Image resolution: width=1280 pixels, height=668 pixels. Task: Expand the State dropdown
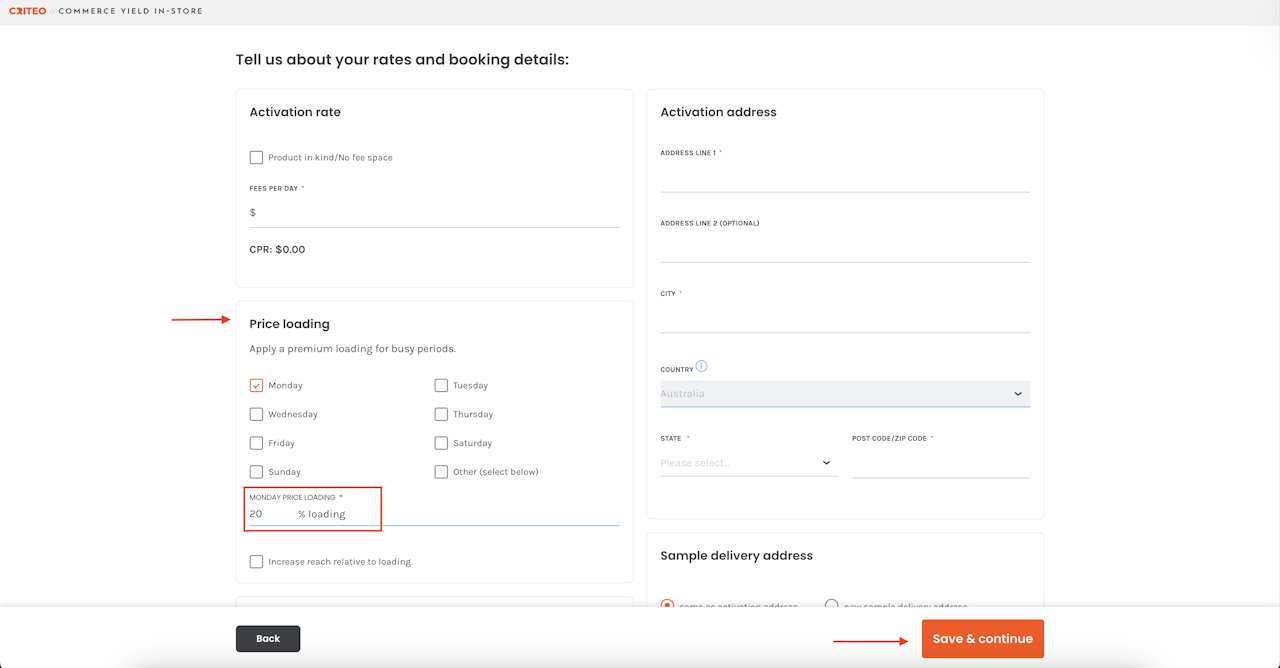748,463
